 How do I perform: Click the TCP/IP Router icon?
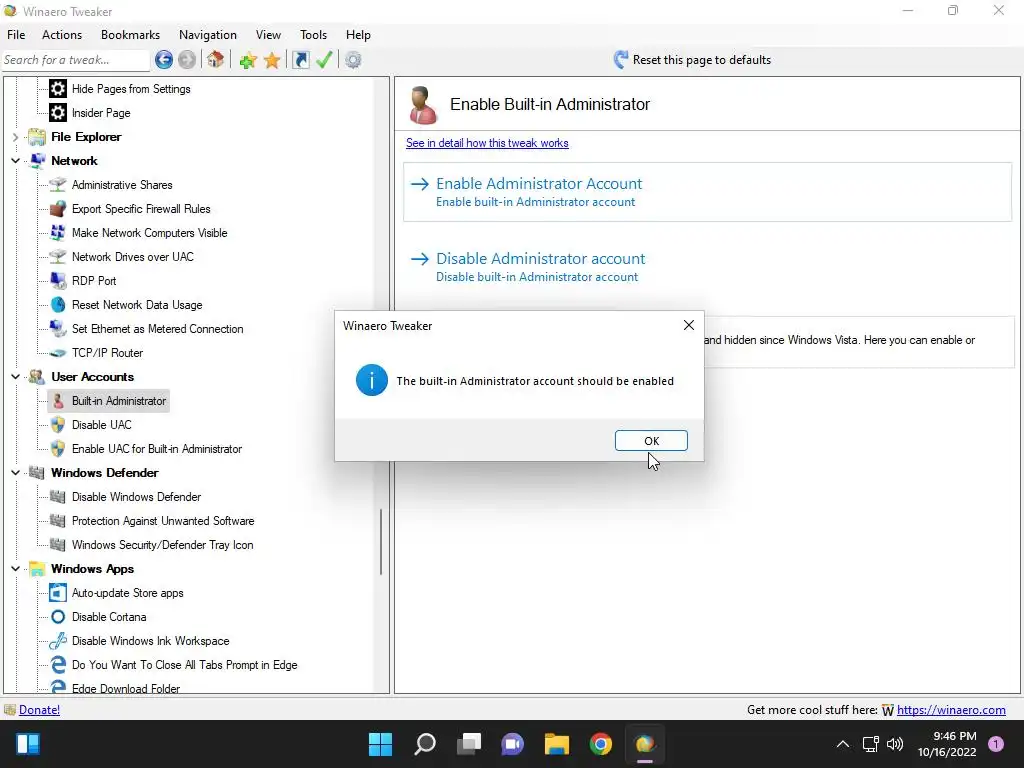[58, 353]
